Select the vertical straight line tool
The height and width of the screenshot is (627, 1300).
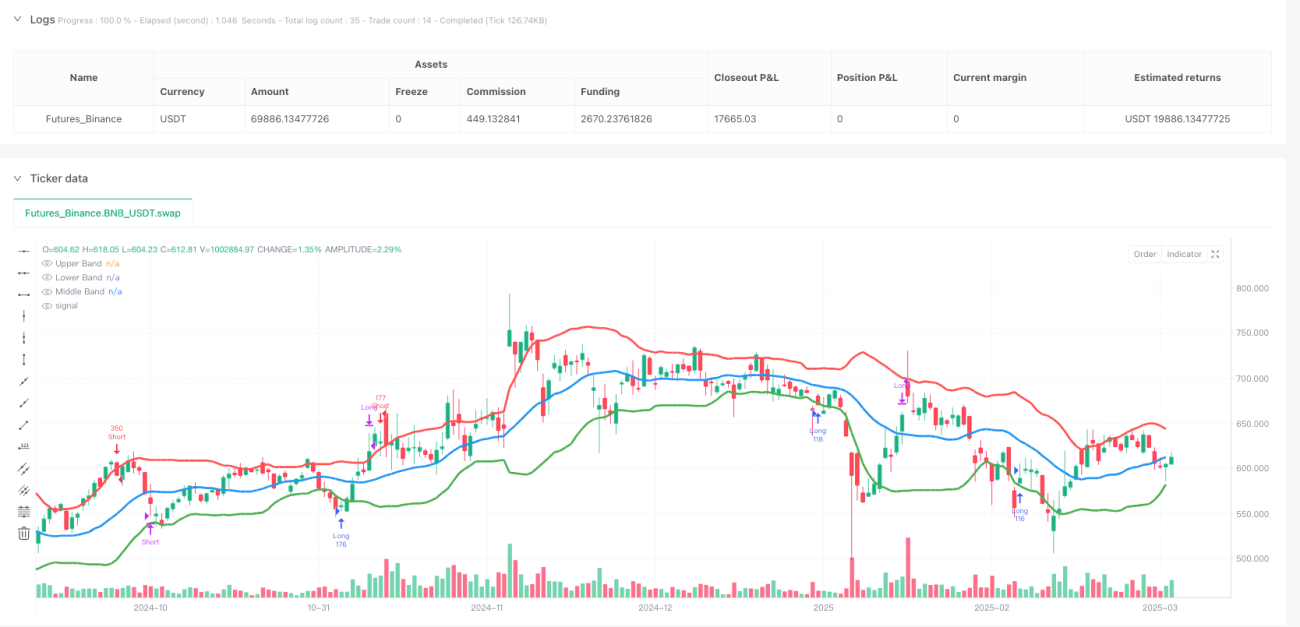(x=24, y=316)
